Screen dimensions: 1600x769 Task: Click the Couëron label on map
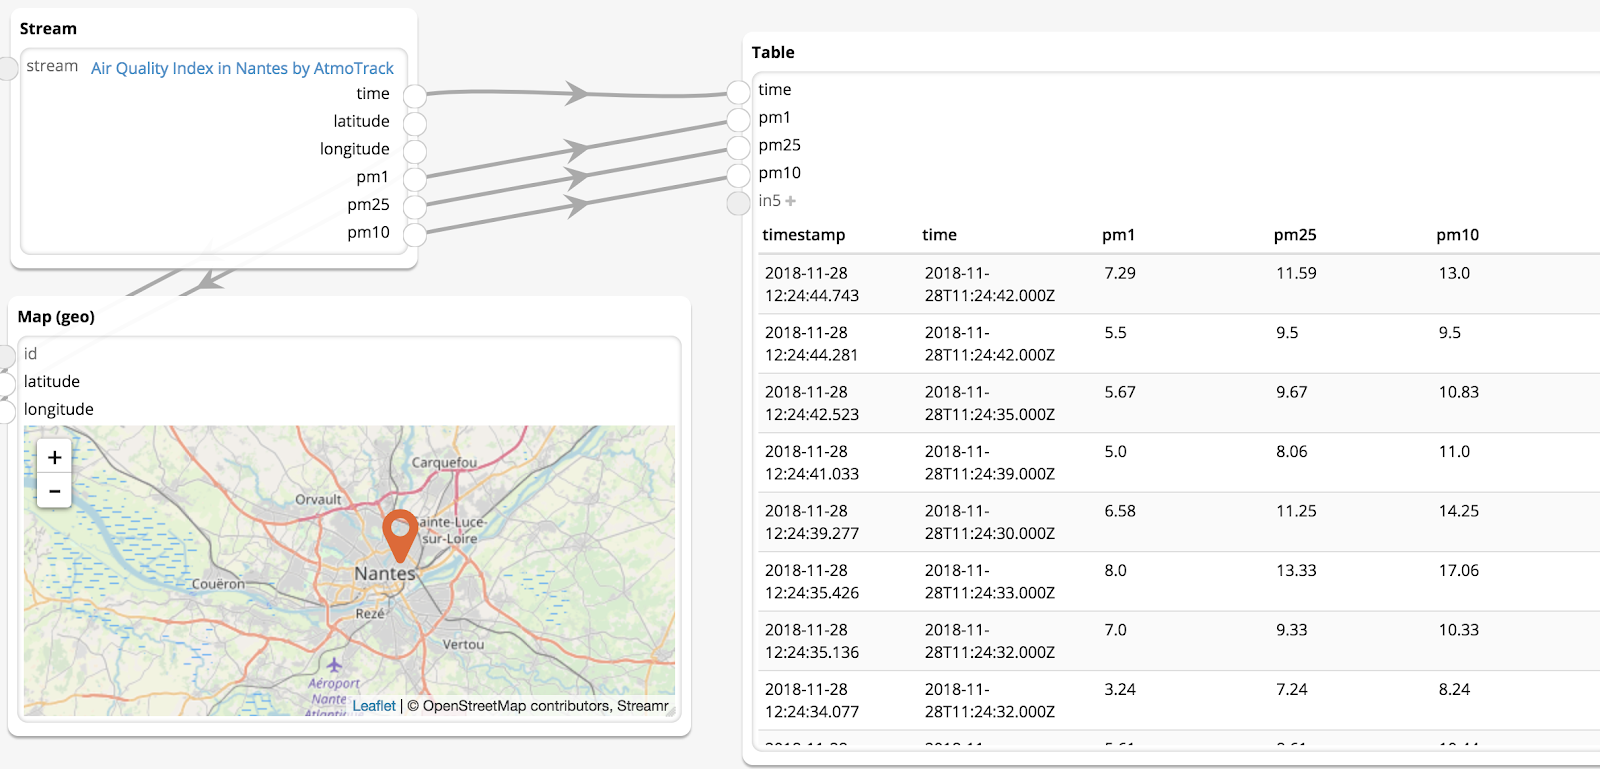coord(218,584)
